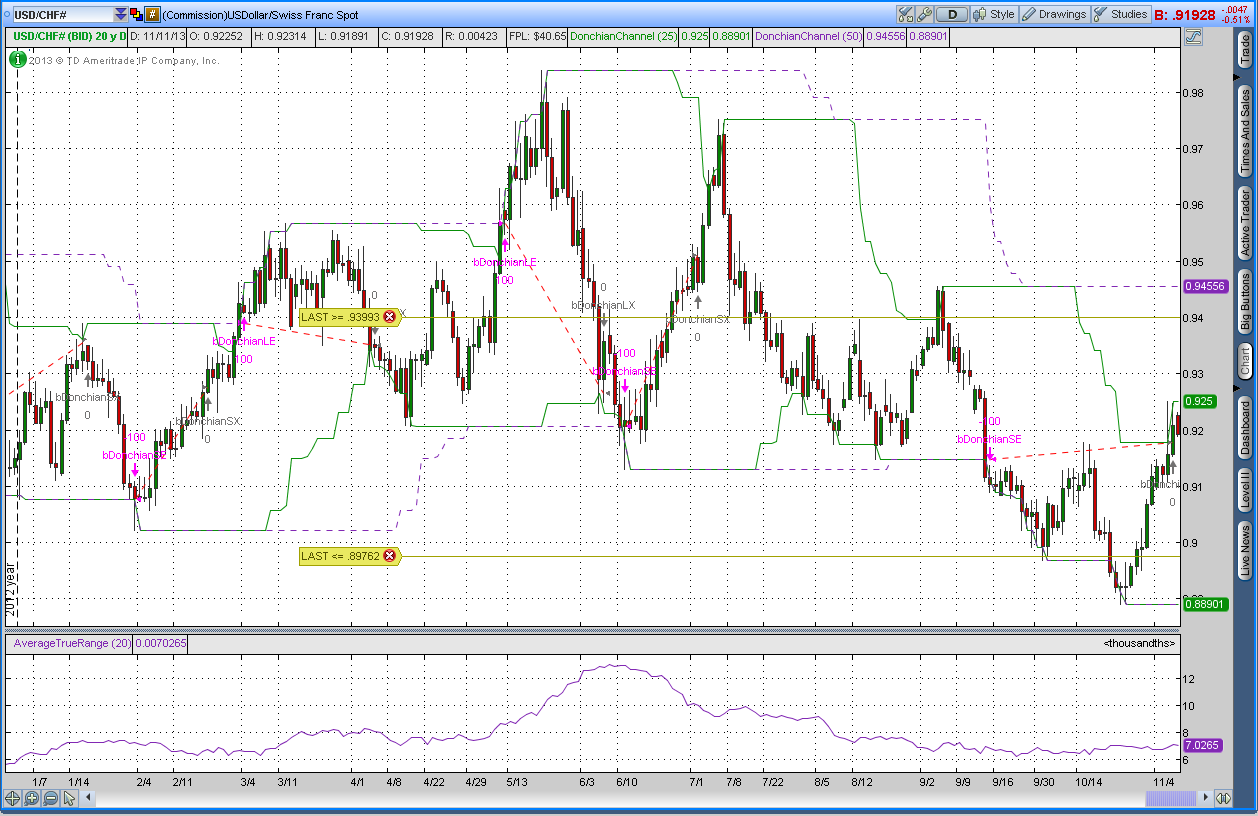Open the chart Style menu

tap(993, 14)
